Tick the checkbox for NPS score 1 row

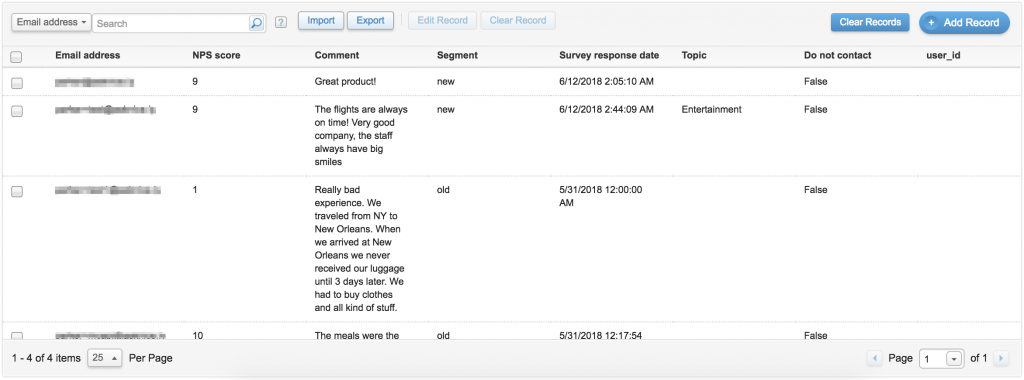point(17,191)
